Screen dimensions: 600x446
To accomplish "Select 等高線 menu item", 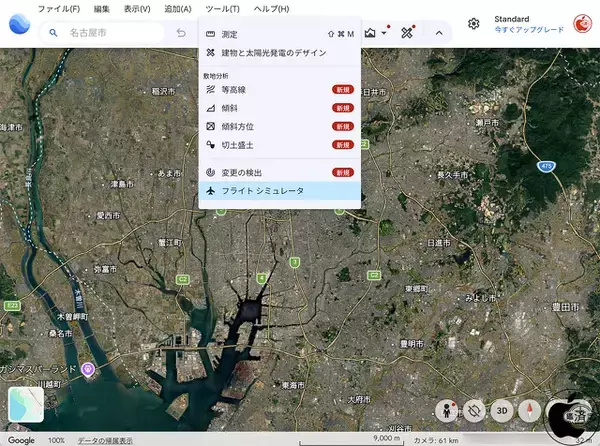I will pyautogui.click(x=280, y=90).
